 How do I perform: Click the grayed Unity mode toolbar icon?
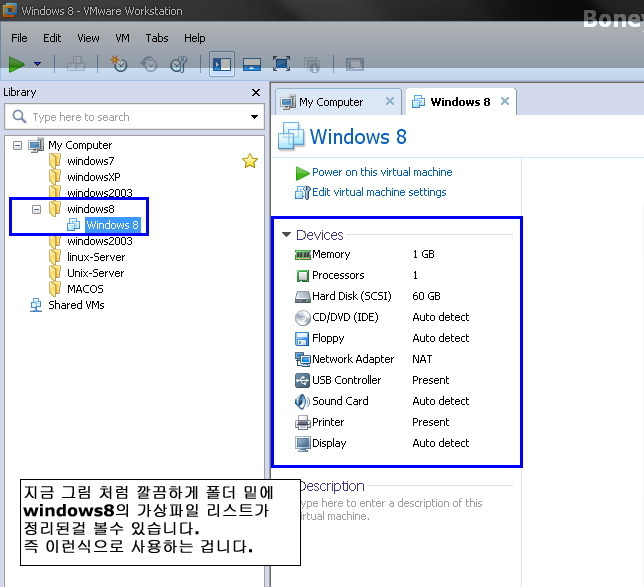pos(312,64)
